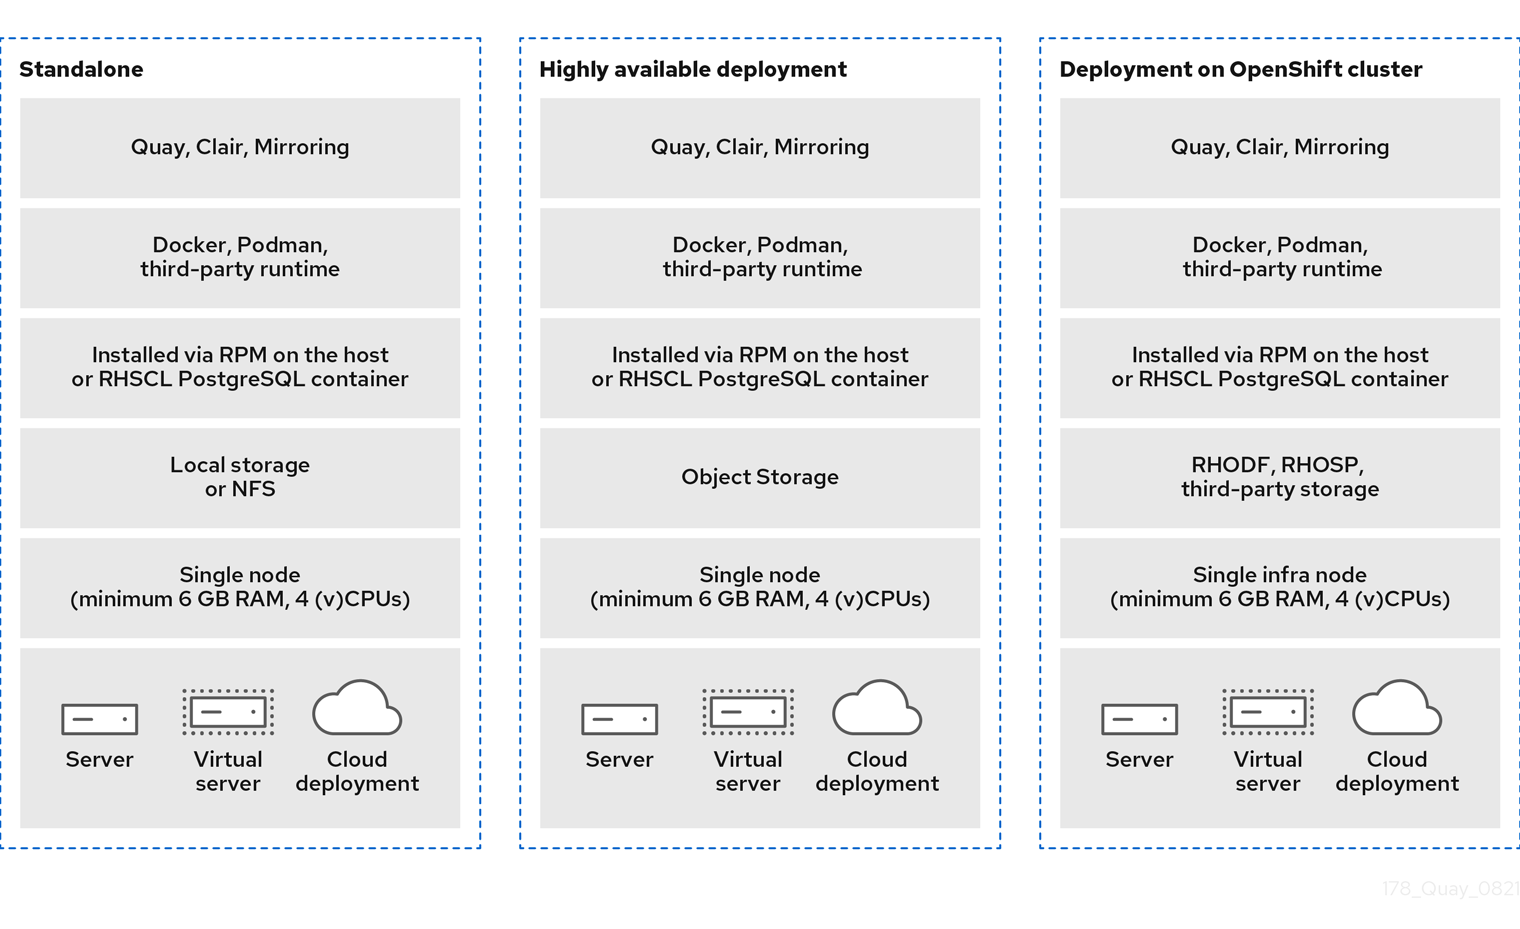Click Quay, Clair, Mirroring box under Standalone
The height and width of the screenshot is (929, 1520).
(240, 147)
